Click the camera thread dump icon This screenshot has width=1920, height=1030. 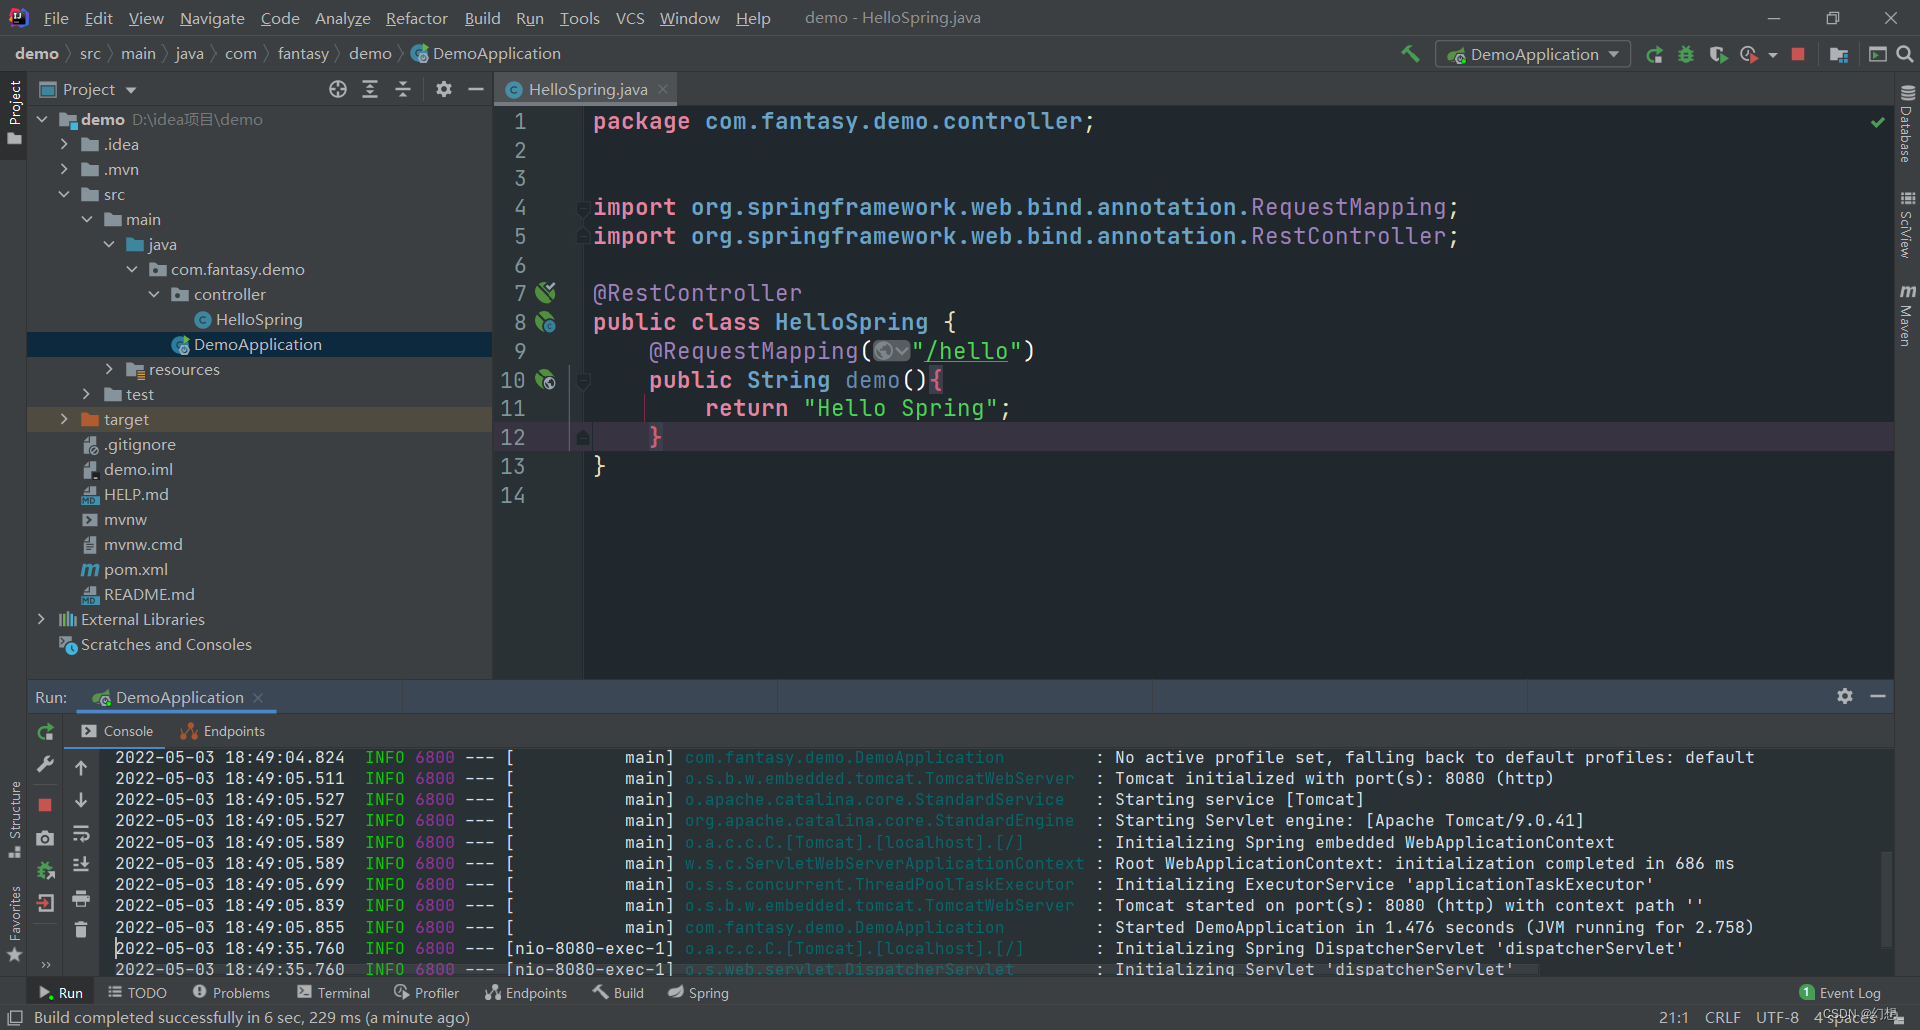45,838
